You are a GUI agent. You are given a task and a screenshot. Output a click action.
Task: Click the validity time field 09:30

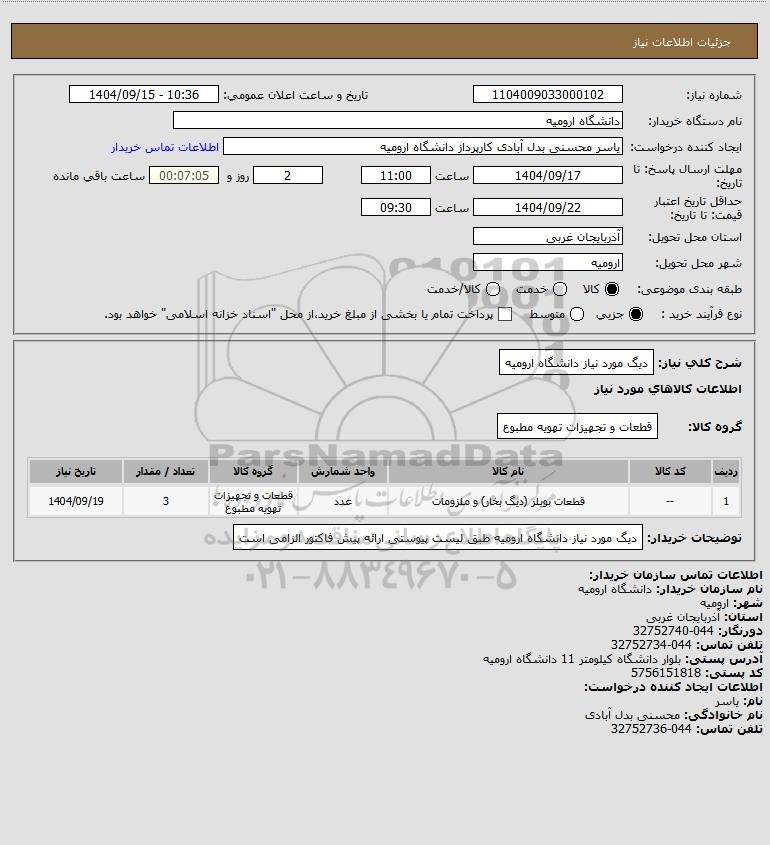pyautogui.click(x=396, y=207)
